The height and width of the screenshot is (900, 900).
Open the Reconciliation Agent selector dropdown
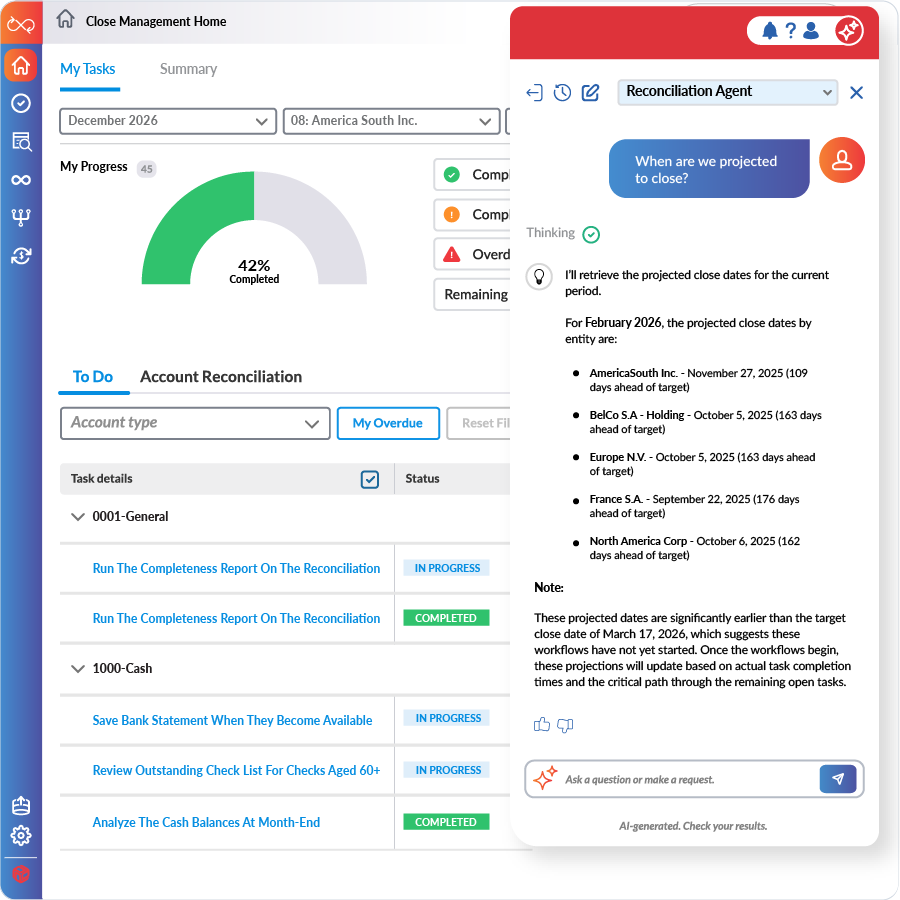[x=727, y=92]
